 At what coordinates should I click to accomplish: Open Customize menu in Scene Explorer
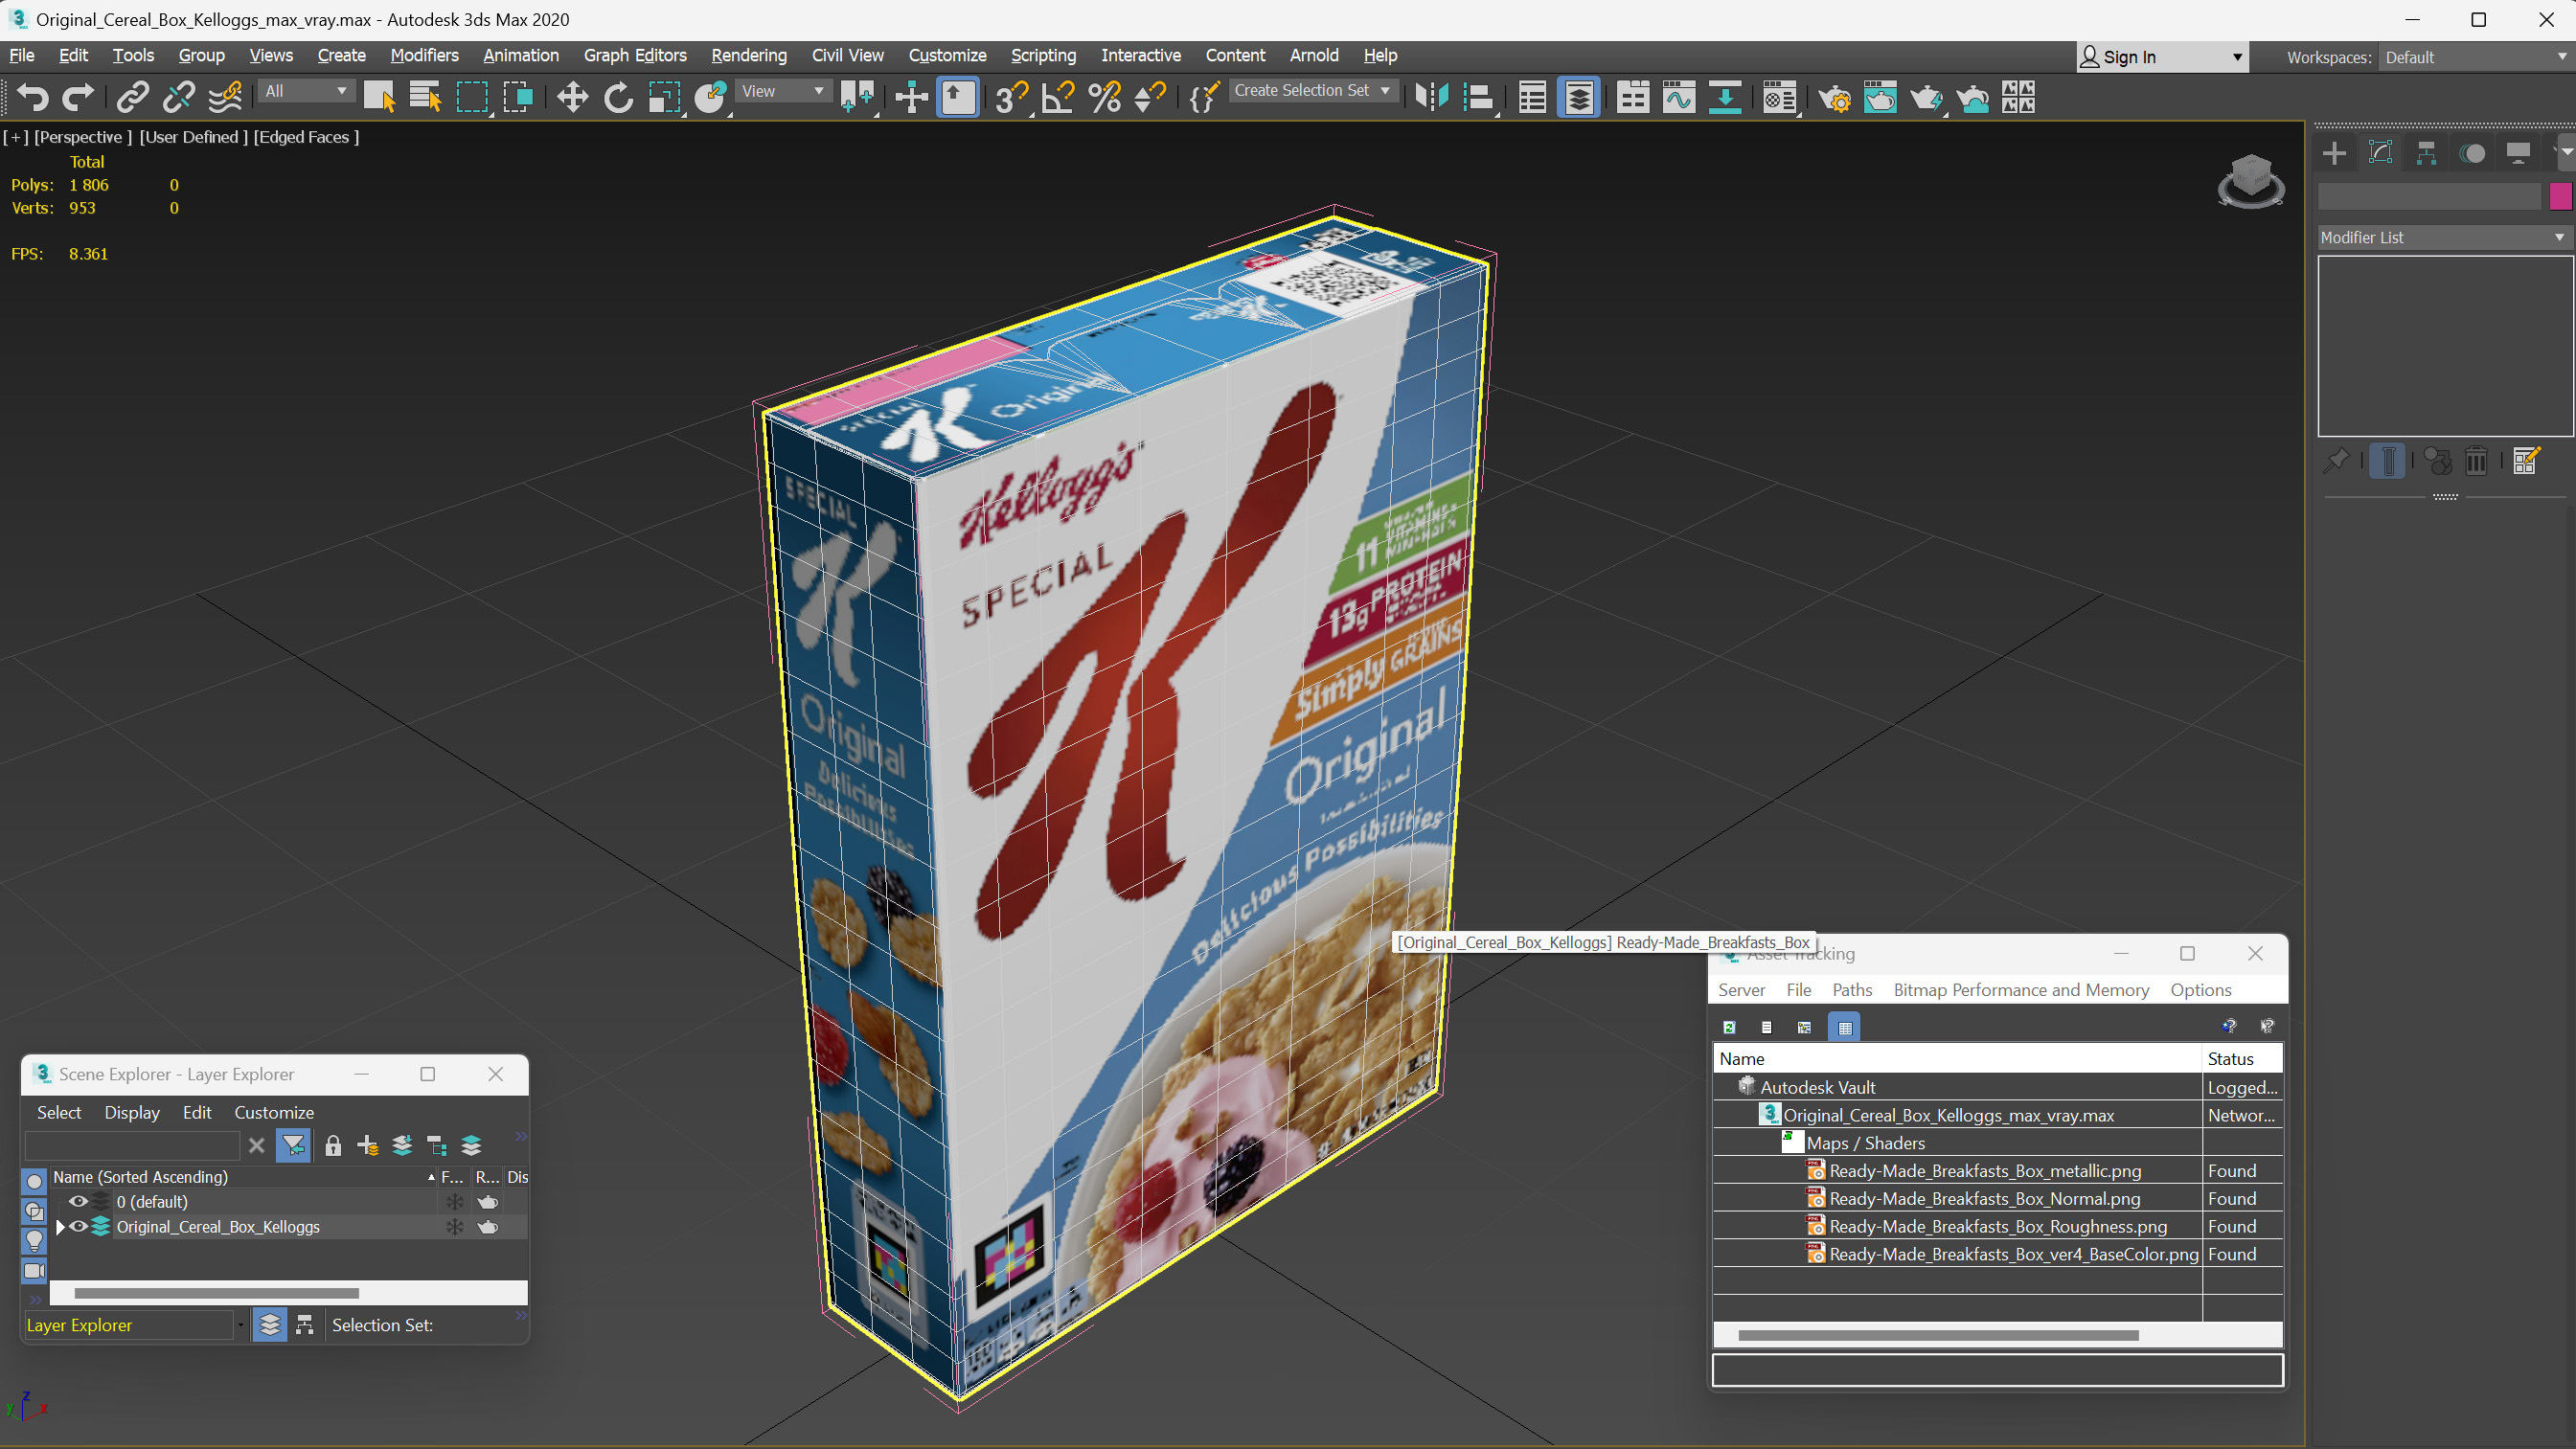point(274,1112)
